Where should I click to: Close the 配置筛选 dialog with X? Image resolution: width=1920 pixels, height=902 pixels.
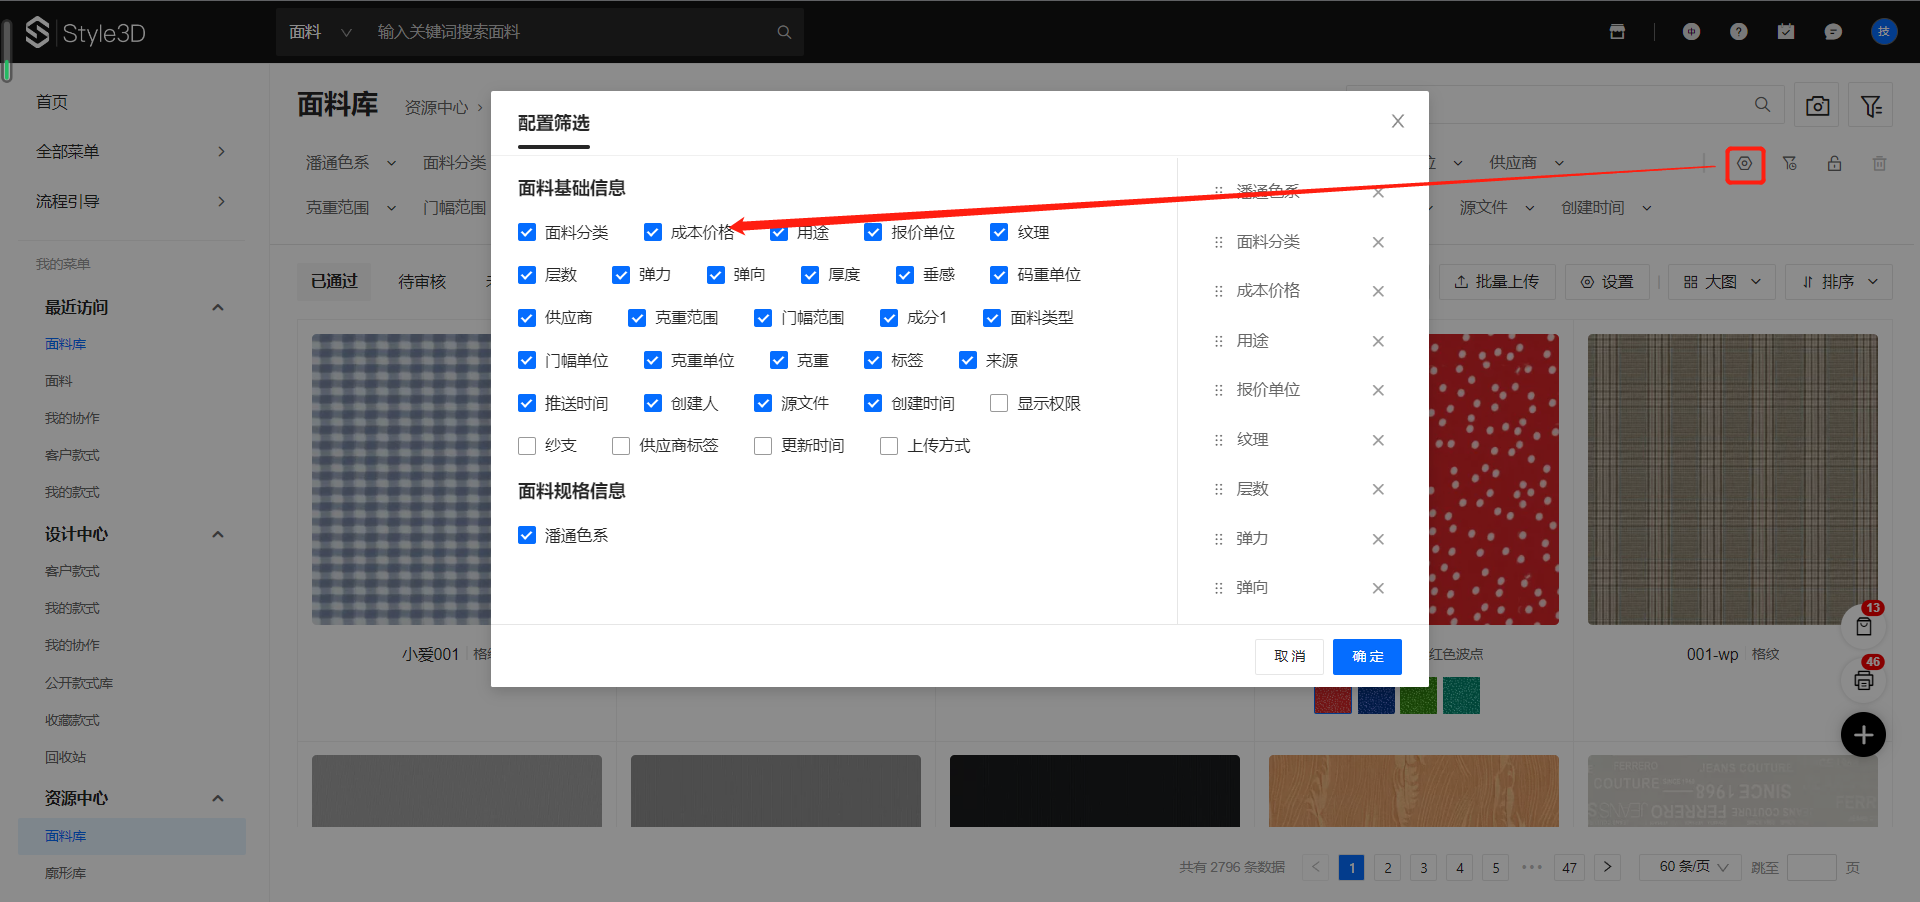pos(1398,121)
